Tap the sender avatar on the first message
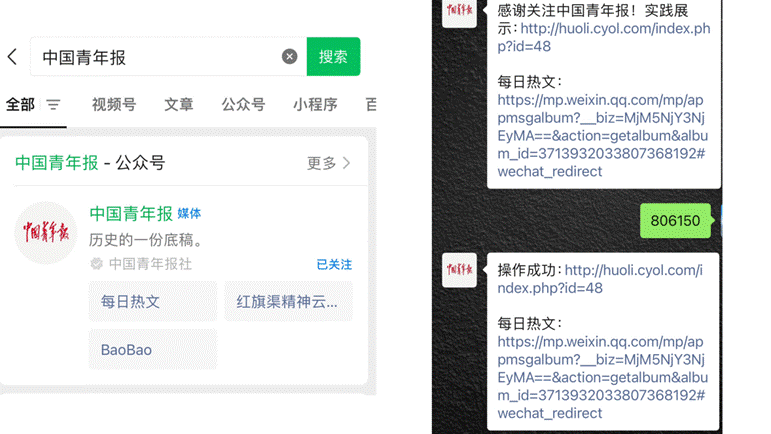This screenshot has height=434, width=771. pos(460,12)
